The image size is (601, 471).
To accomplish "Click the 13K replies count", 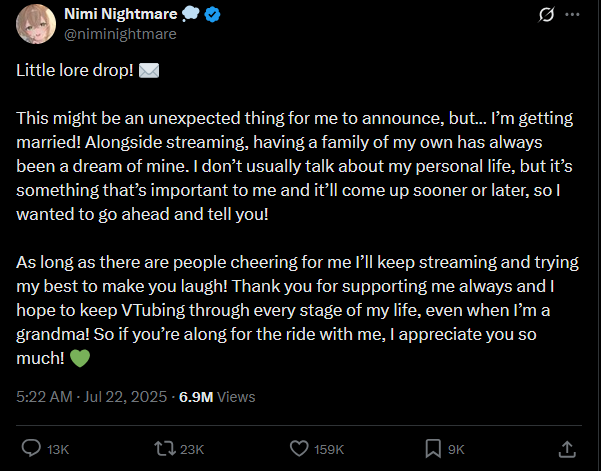I will click(58, 449).
